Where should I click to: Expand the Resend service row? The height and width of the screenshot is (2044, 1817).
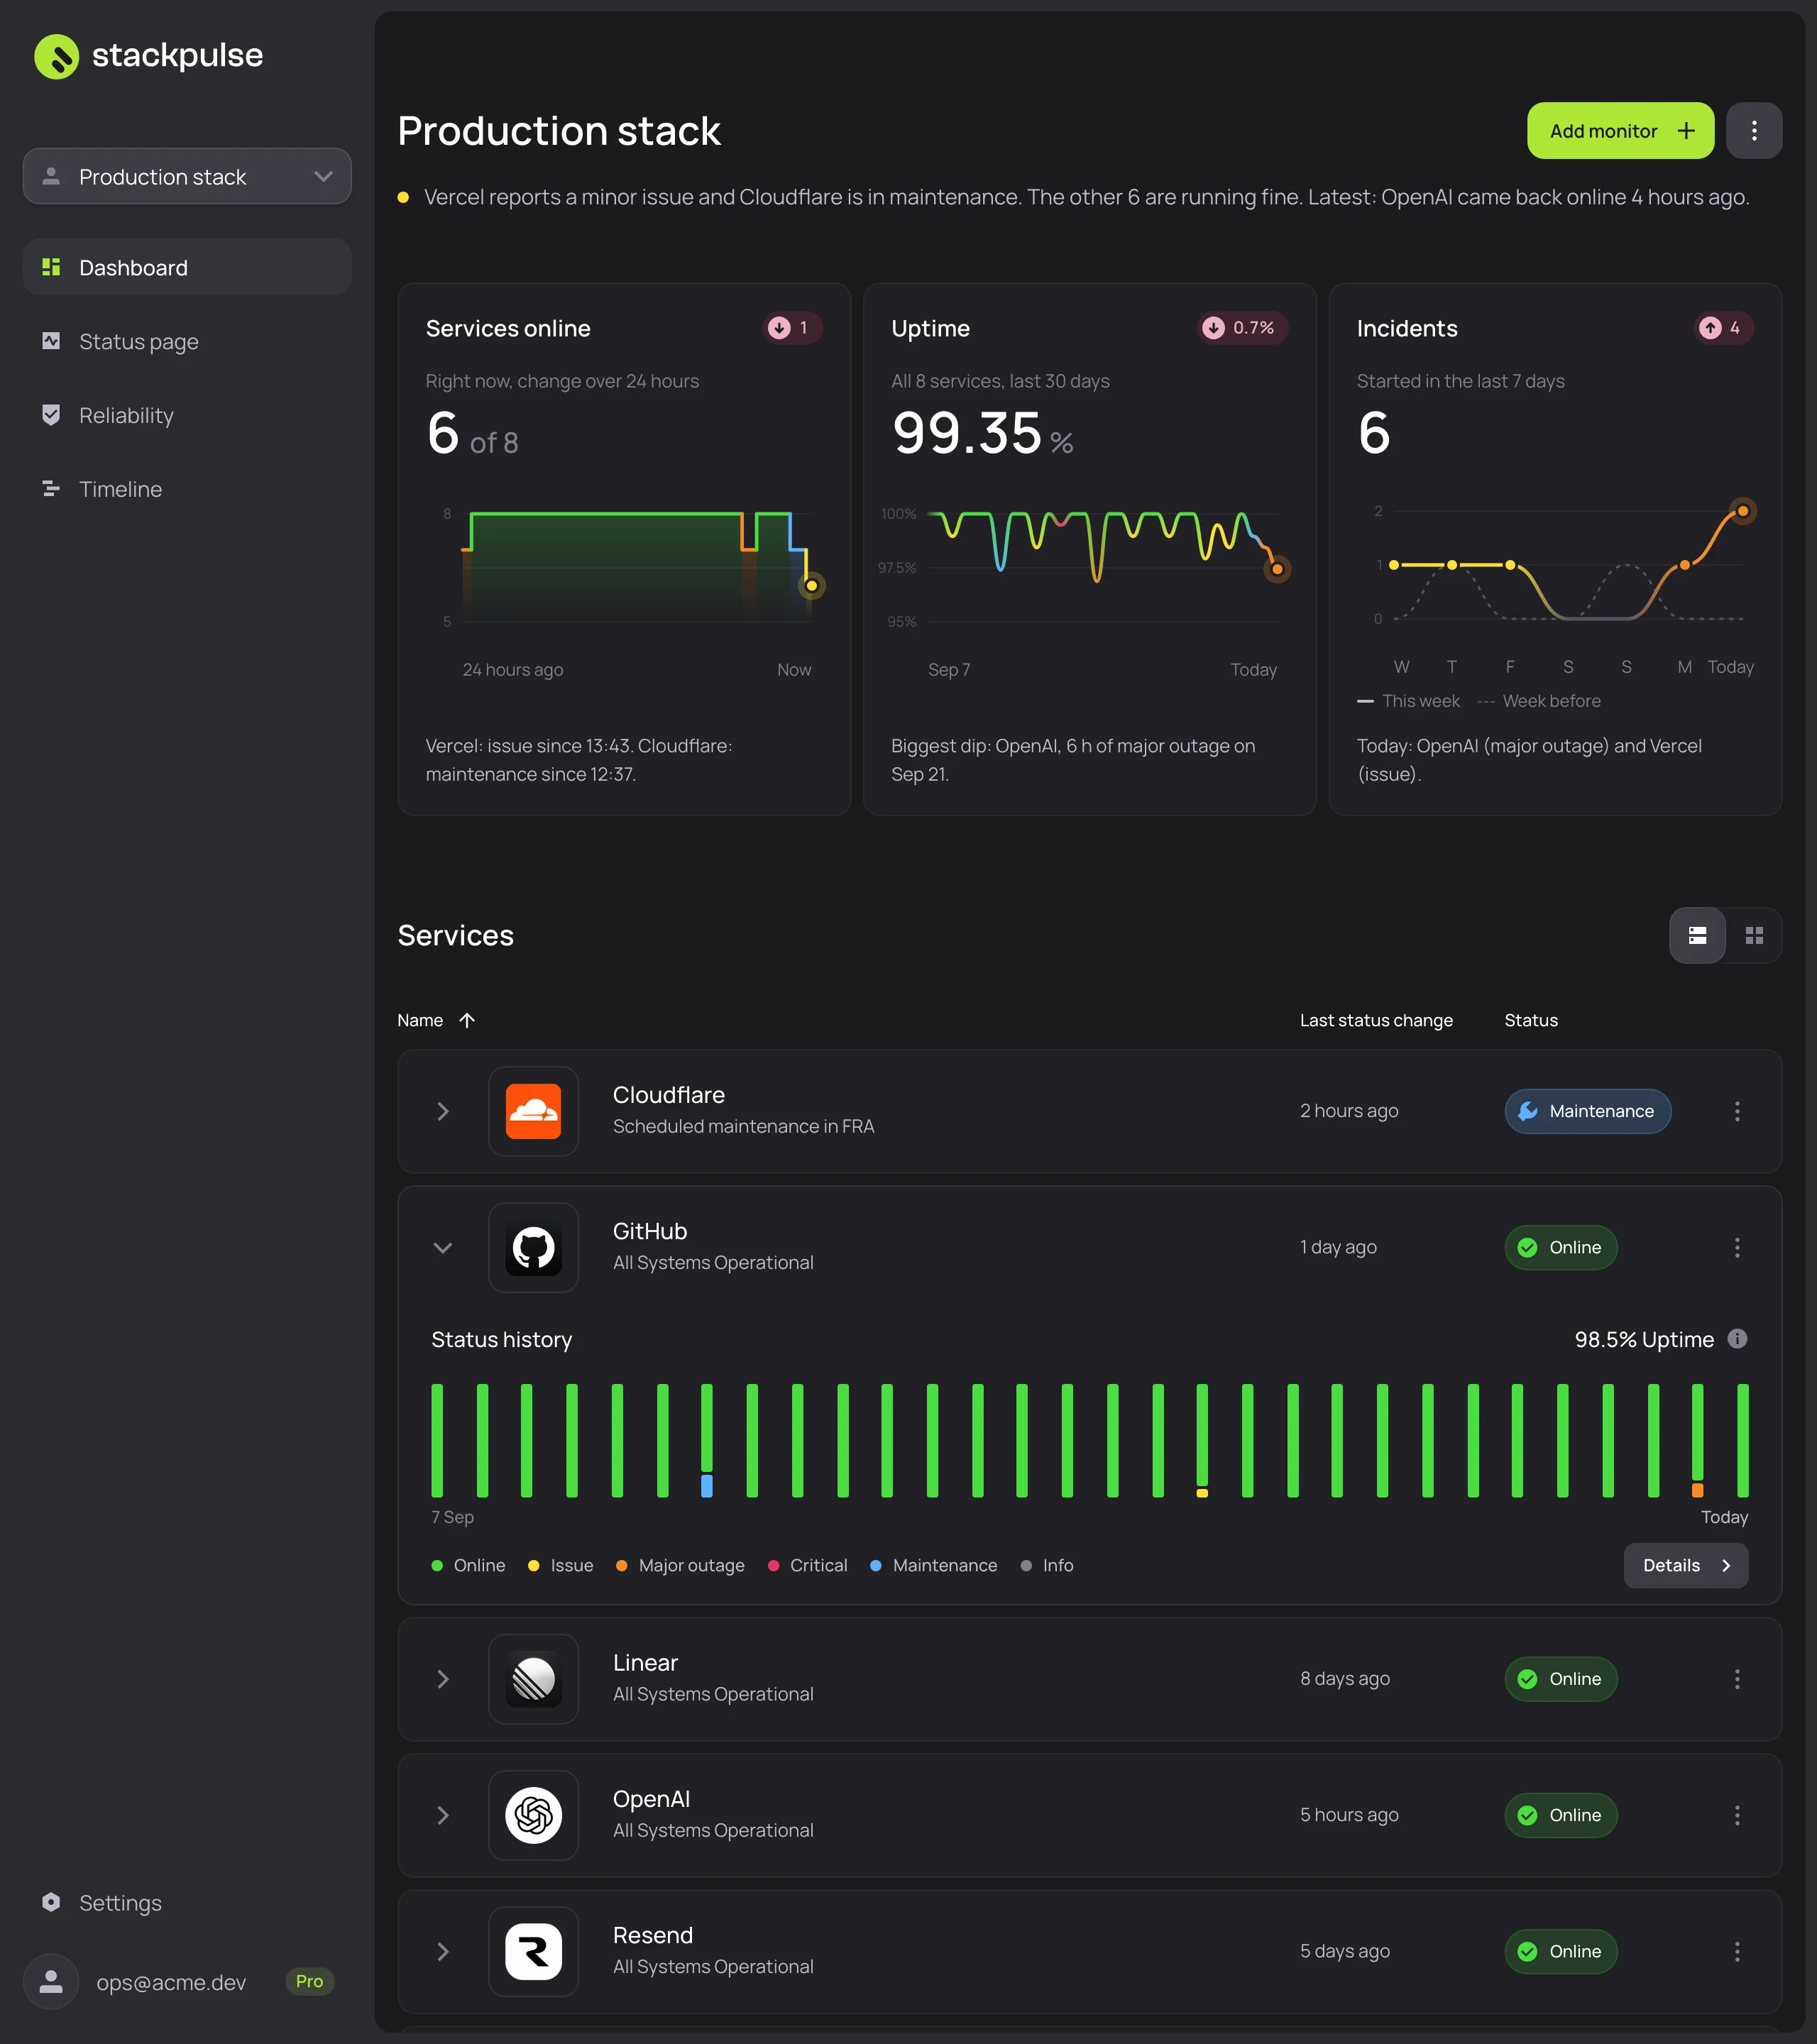pyautogui.click(x=443, y=1951)
